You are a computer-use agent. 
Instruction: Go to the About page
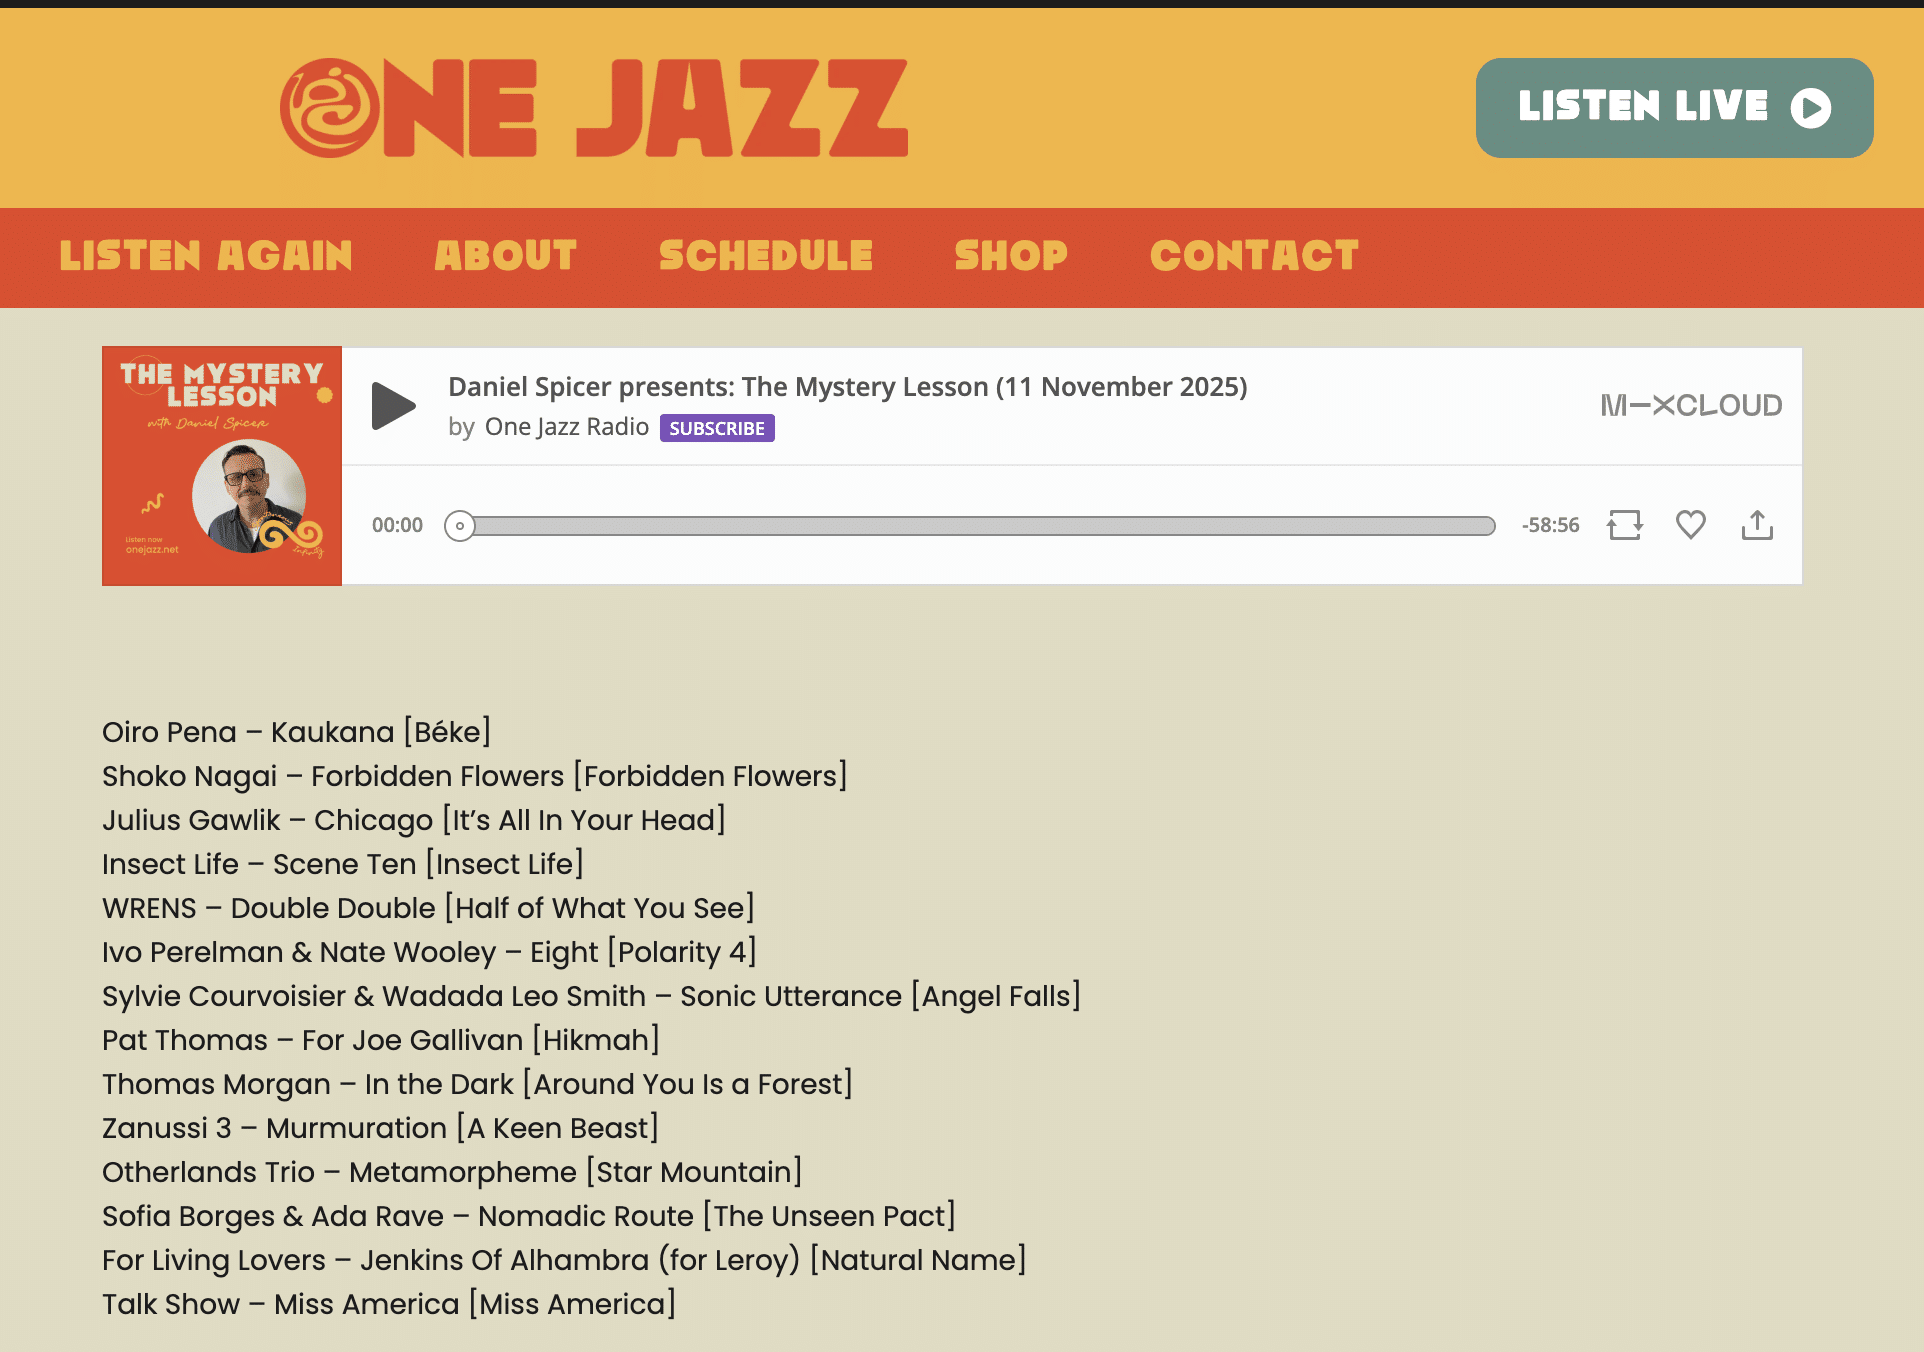point(506,256)
